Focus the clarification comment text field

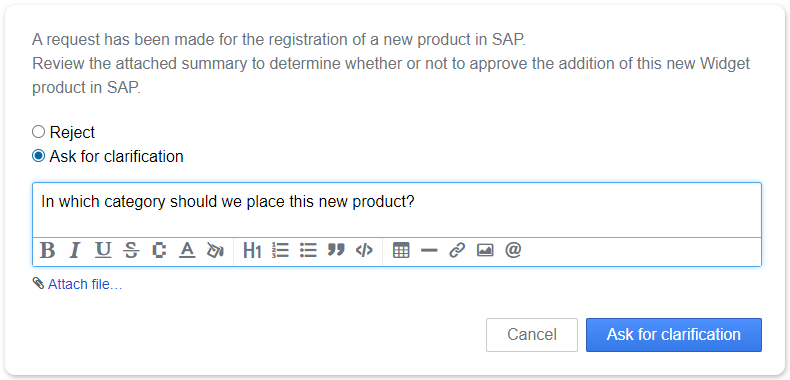(x=397, y=210)
